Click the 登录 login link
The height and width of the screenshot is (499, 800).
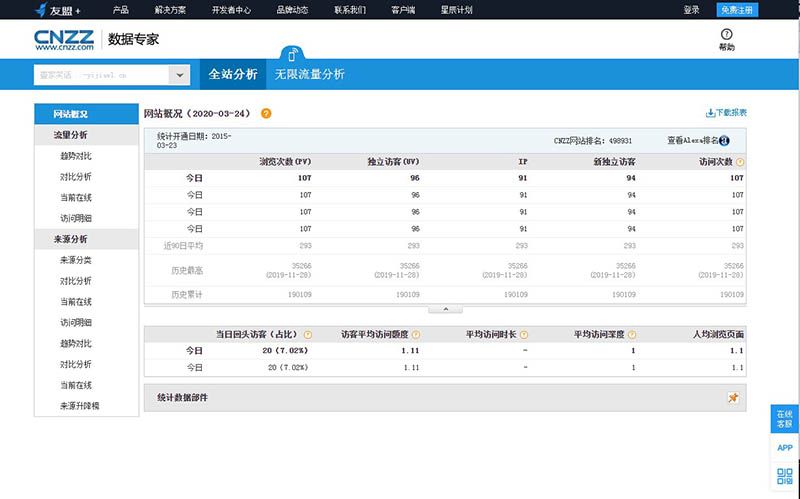tap(691, 10)
